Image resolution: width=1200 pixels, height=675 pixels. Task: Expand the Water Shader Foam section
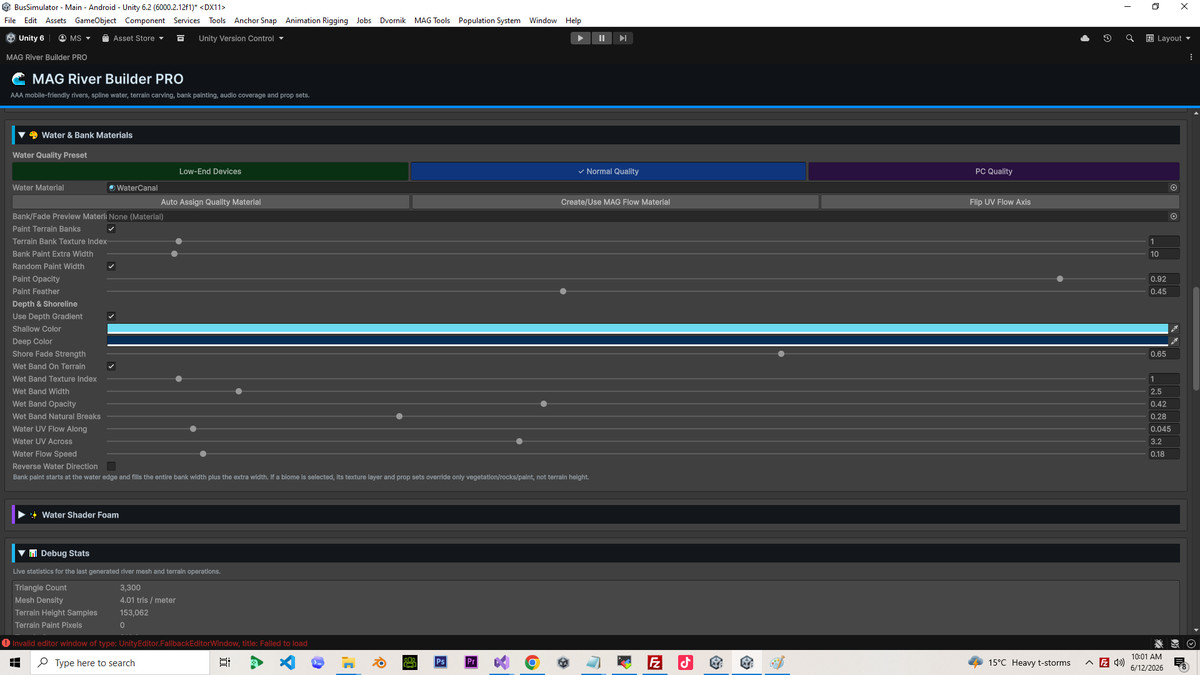coord(22,515)
